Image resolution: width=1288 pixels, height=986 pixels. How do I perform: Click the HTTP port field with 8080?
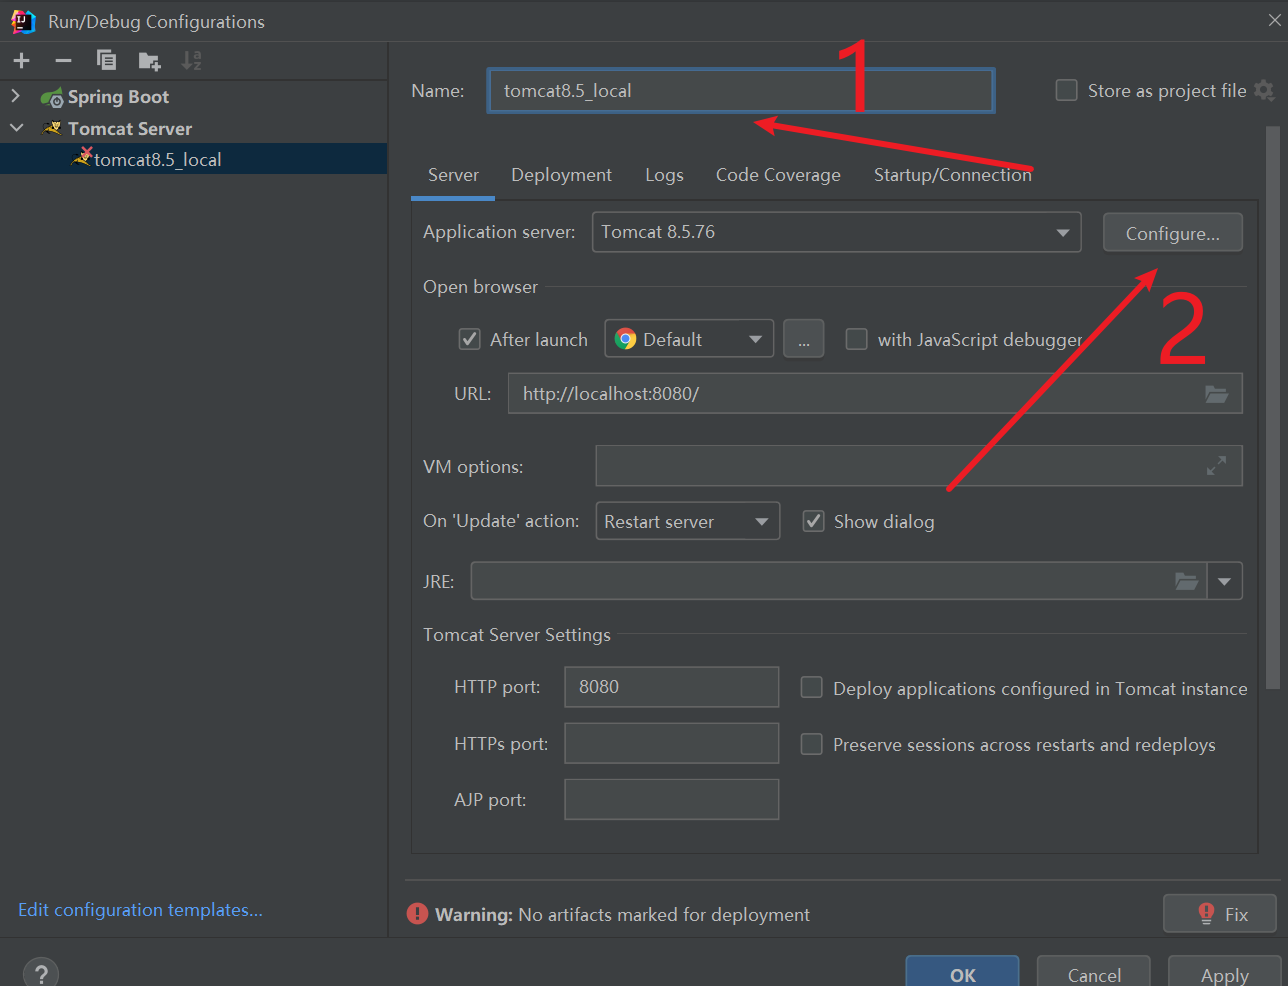tap(671, 687)
